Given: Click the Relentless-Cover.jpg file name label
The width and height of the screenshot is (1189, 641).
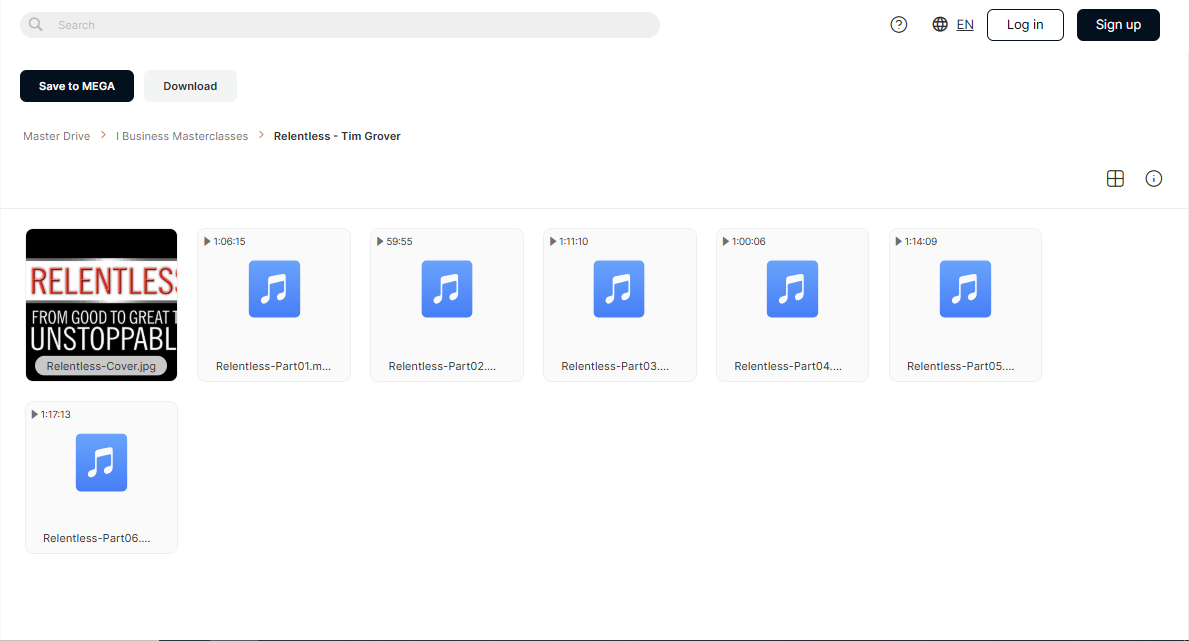Looking at the screenshot, I should 101,366.
